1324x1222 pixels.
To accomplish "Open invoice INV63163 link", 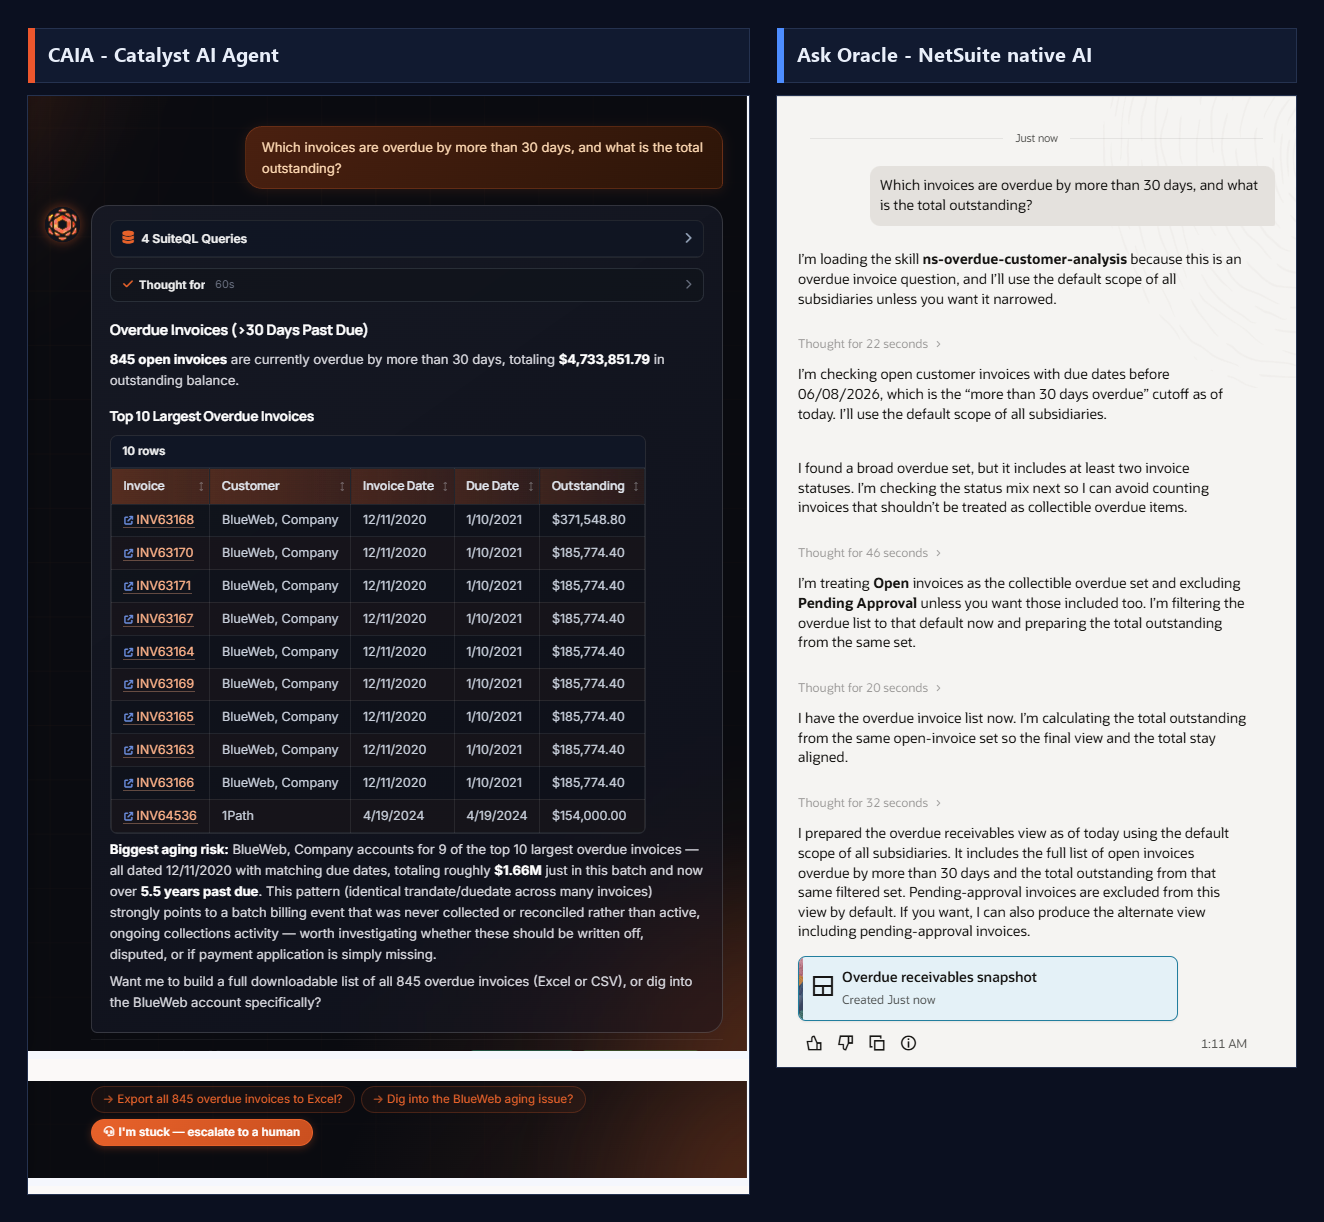I will point(165,750).
